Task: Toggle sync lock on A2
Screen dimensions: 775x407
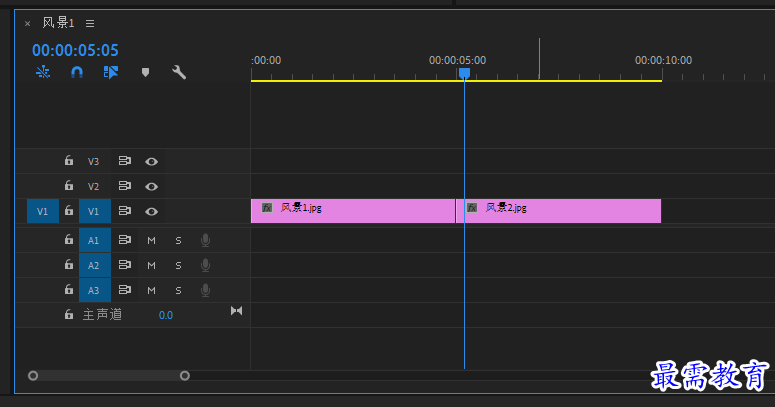Action: coord(125,265)
